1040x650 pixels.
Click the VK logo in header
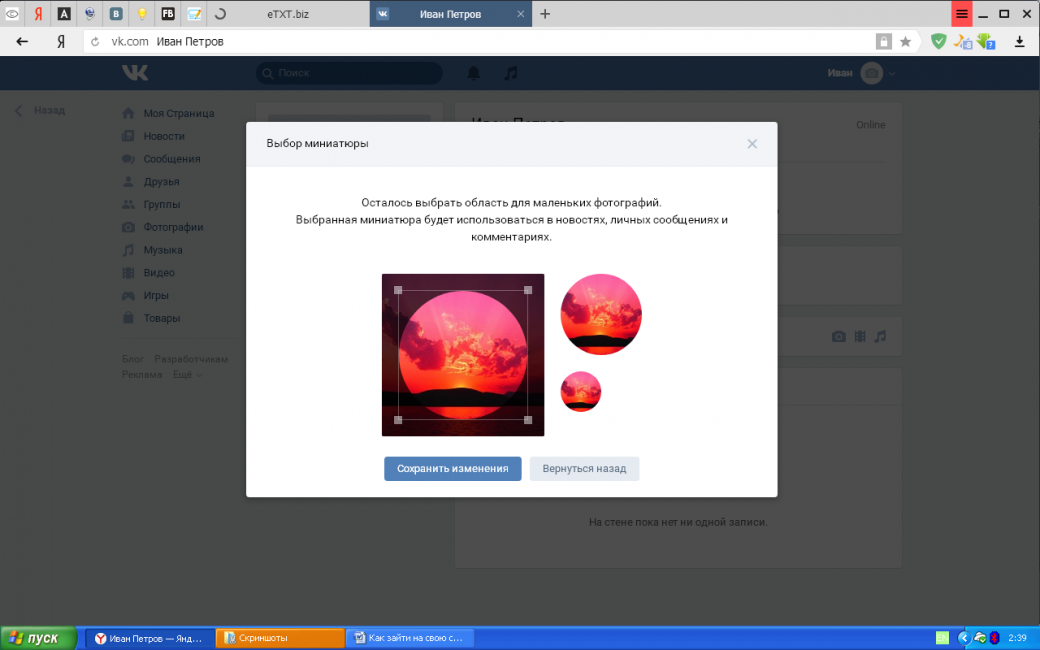tap(135, 73)
